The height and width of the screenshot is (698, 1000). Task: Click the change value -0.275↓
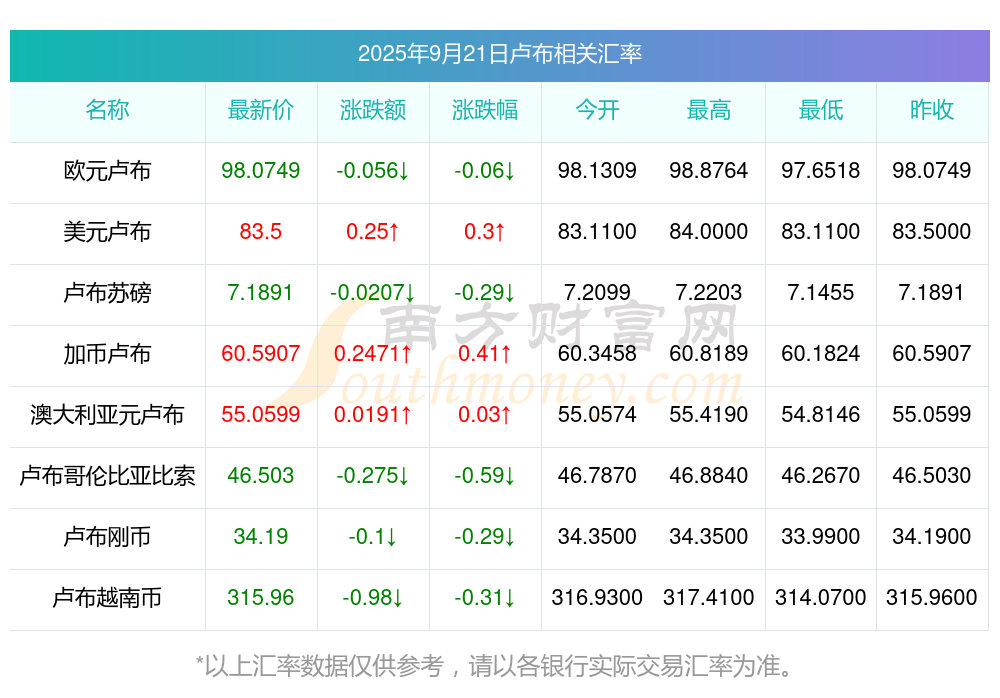(373, 475)
